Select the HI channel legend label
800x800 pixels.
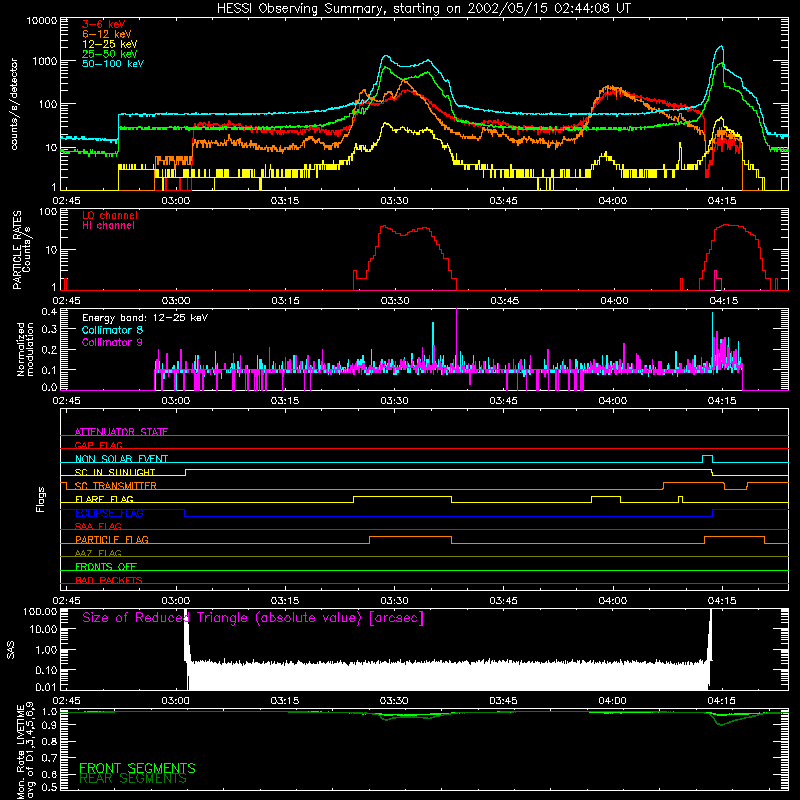click(108, 226)
